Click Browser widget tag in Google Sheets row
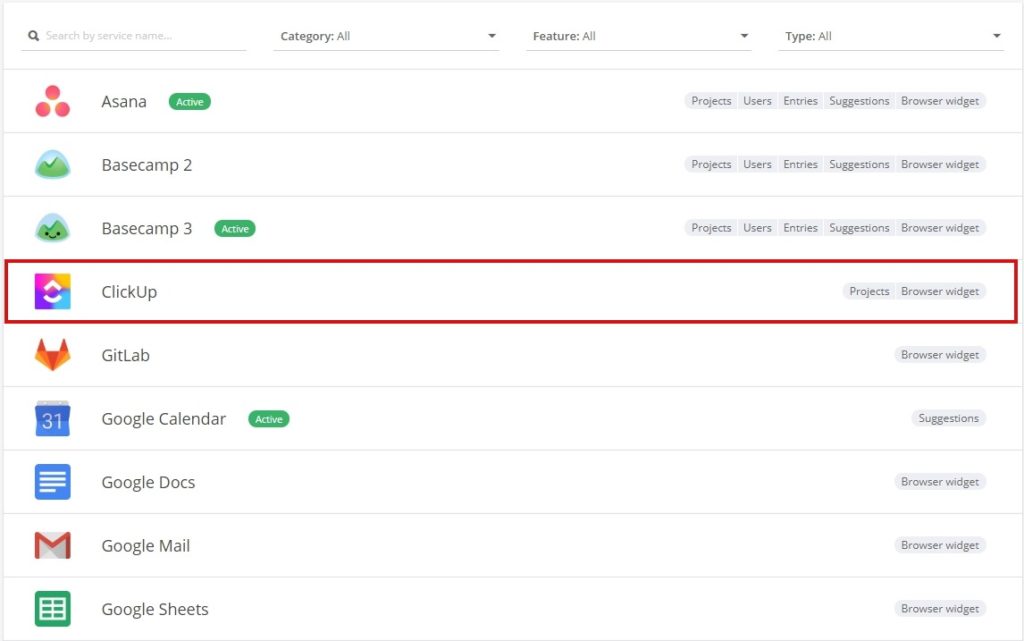This screenshot has height=641, width=1024. (x=940, y=608)
